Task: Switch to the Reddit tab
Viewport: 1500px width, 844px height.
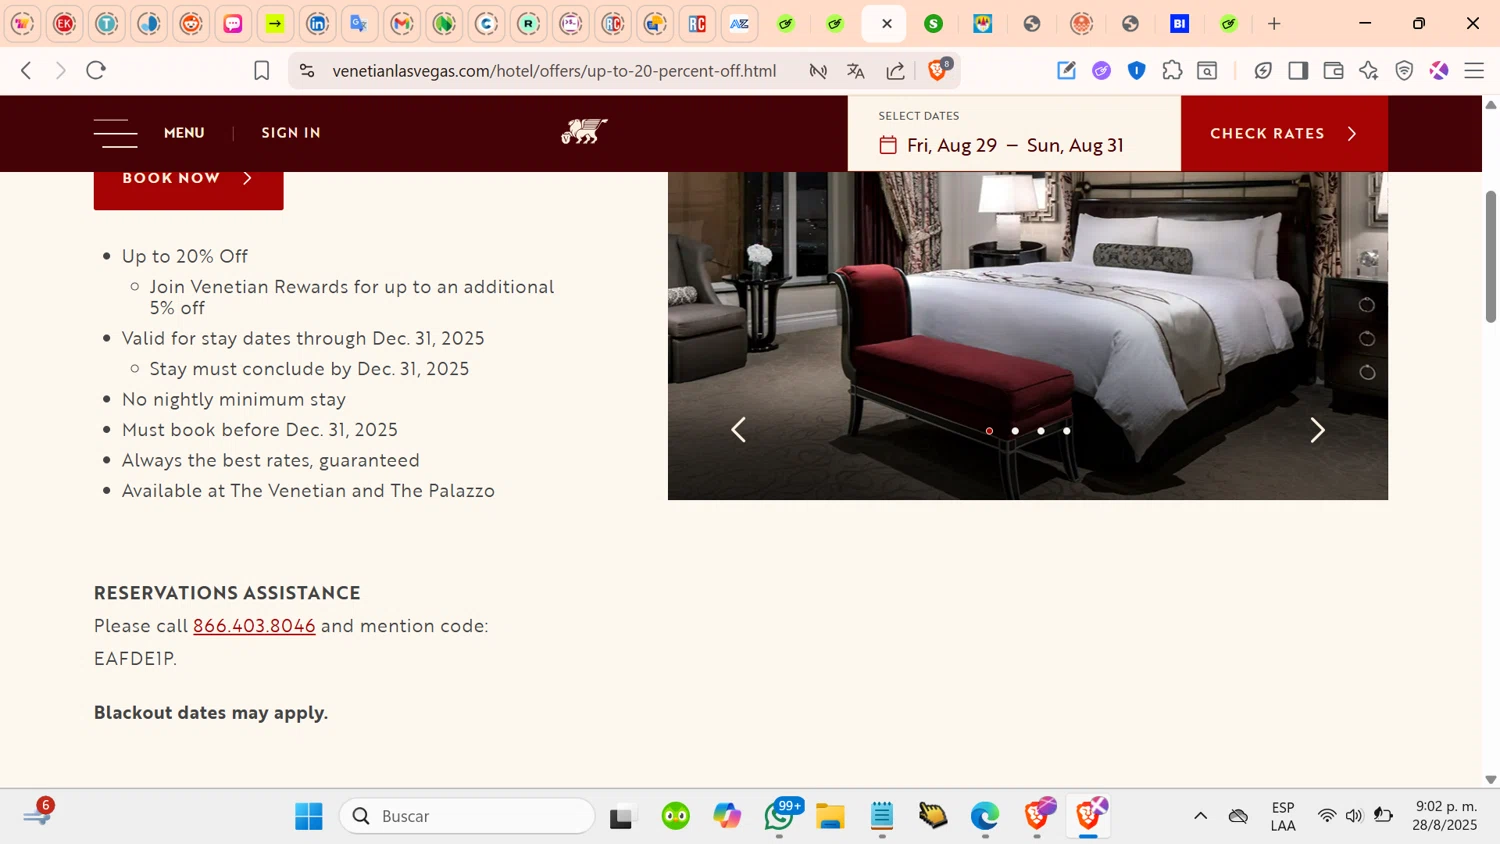Action: click(x=191, y=23)
